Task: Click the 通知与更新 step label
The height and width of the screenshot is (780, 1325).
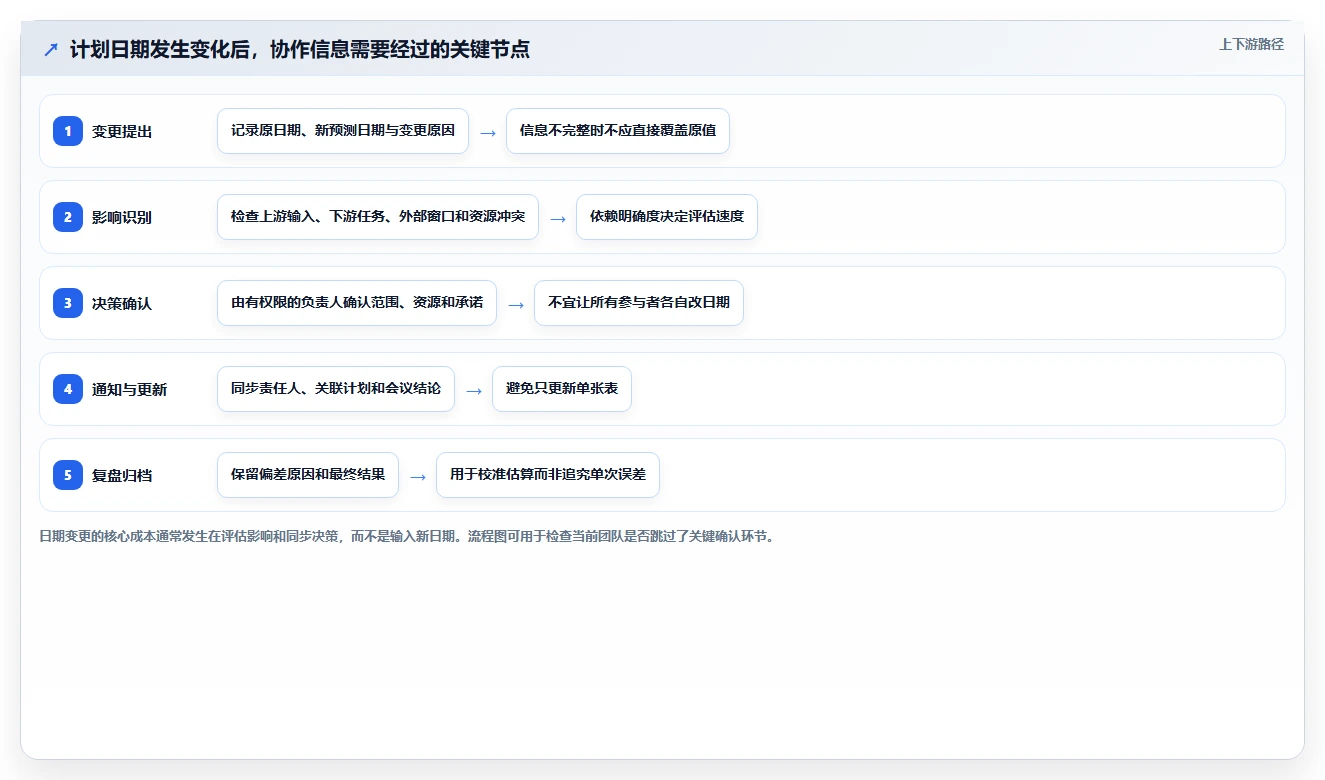Action: point(130,389)
